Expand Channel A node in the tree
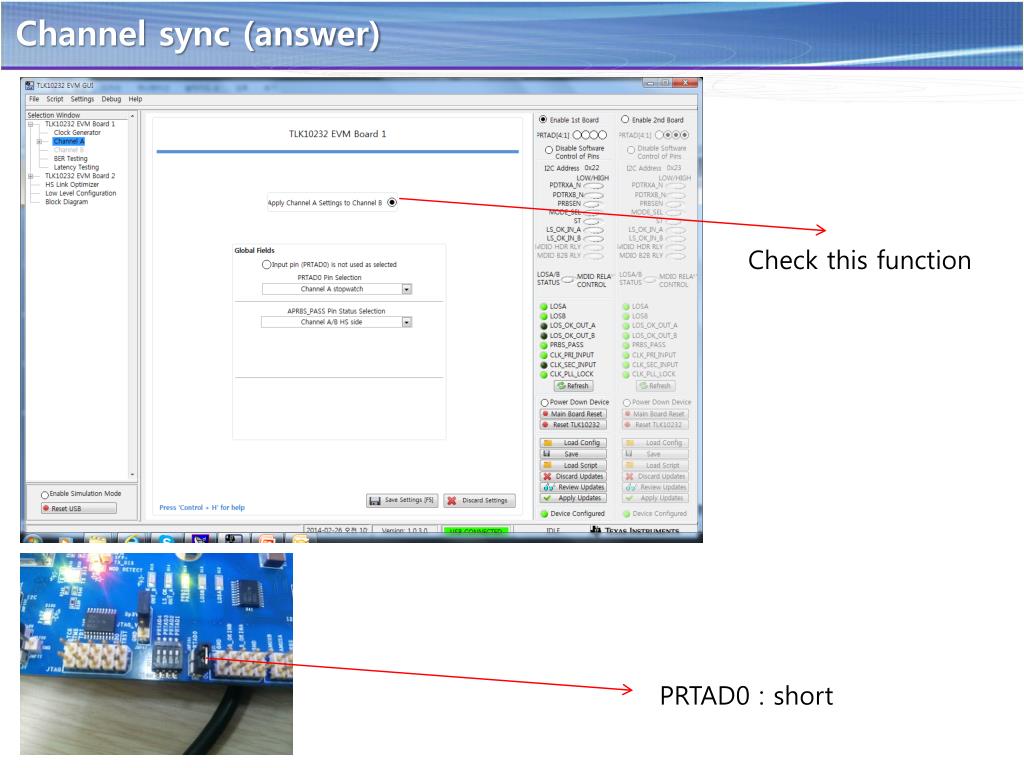 coord(39,142)
